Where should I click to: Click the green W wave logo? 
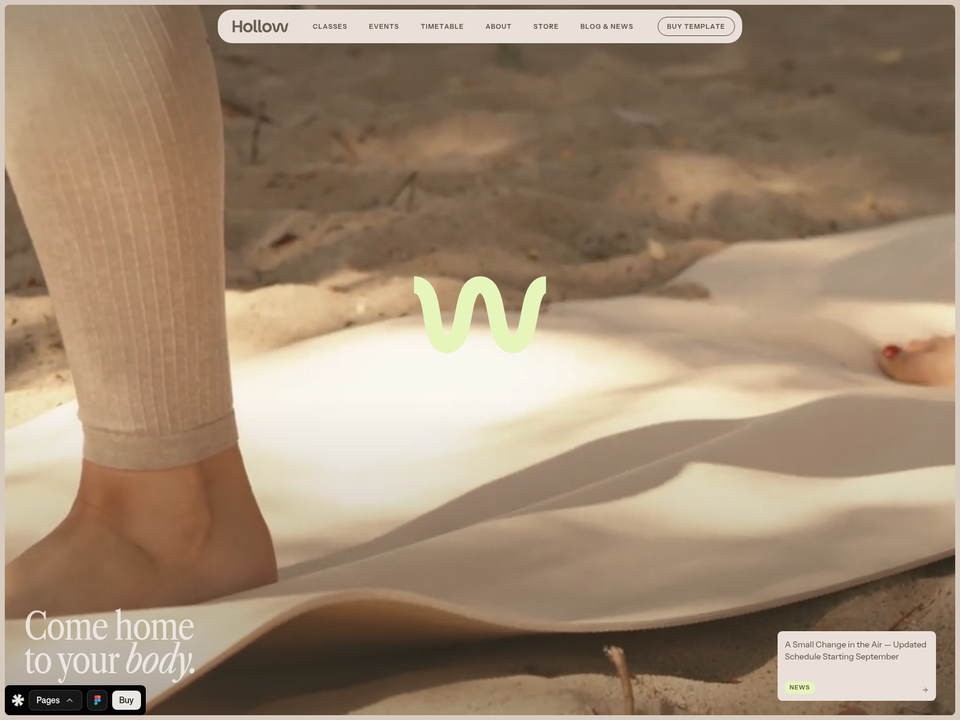(480, 314)
